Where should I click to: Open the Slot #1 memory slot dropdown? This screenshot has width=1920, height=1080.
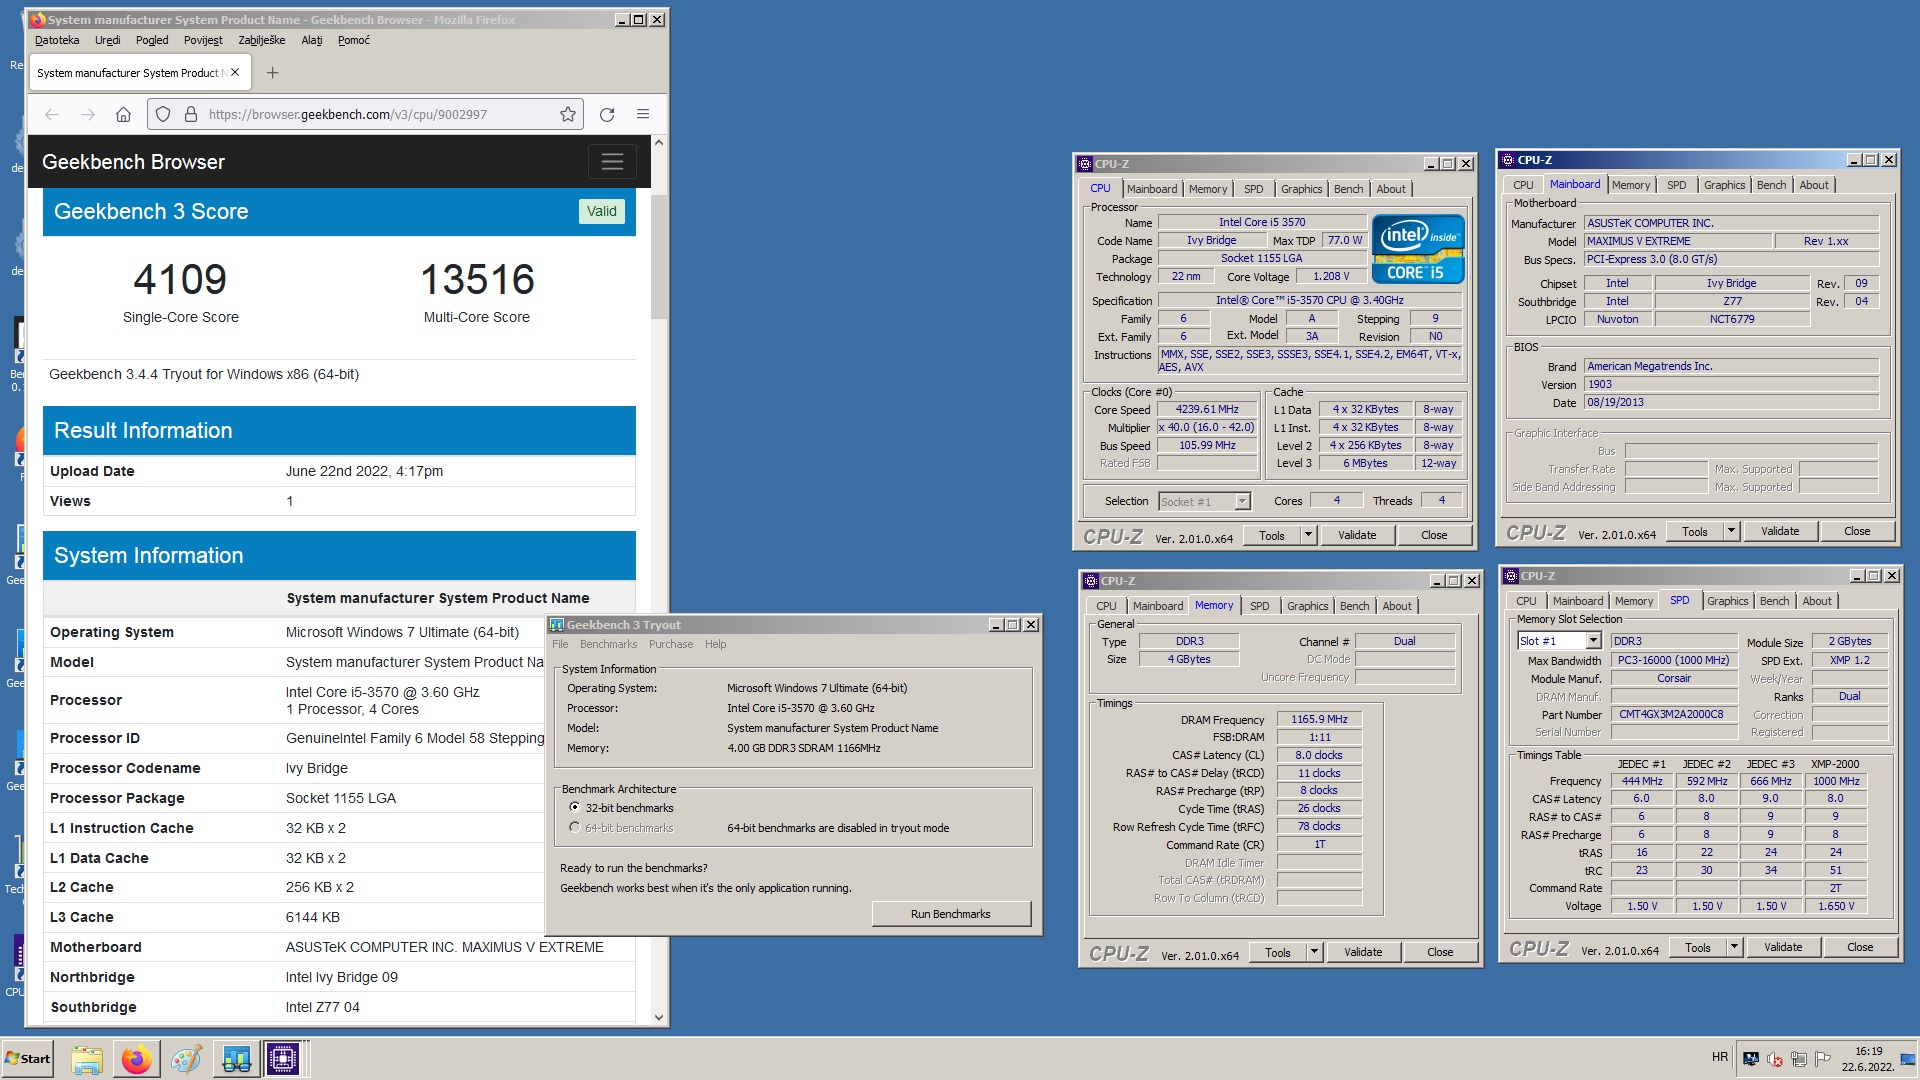pos(1593,641)
